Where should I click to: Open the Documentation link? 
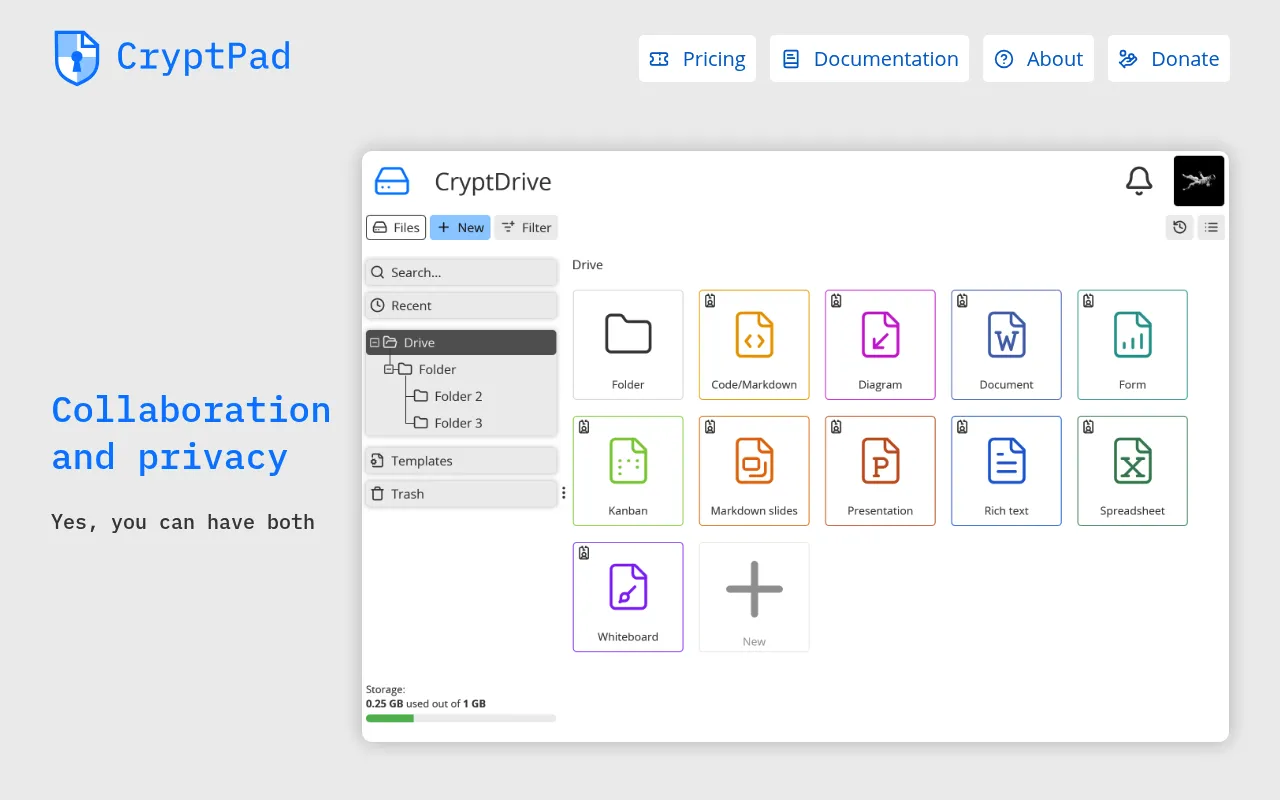pyautogui.click(x=869, y=59)
